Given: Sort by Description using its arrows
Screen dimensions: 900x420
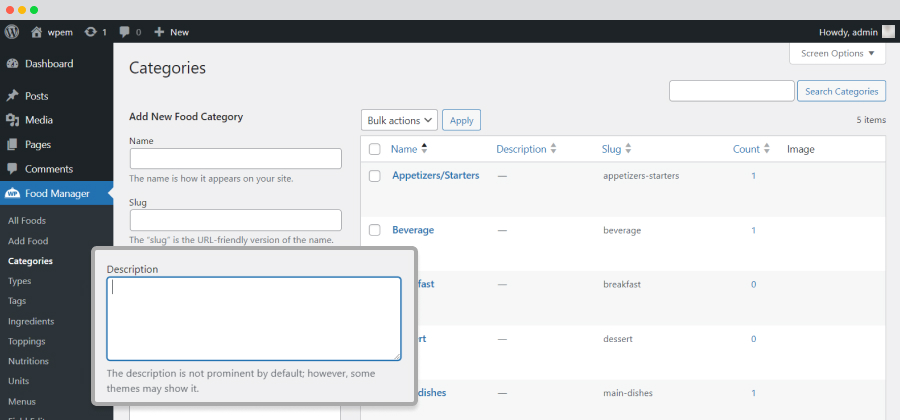Looking at the screenshot, I should [x=553, y=149].
